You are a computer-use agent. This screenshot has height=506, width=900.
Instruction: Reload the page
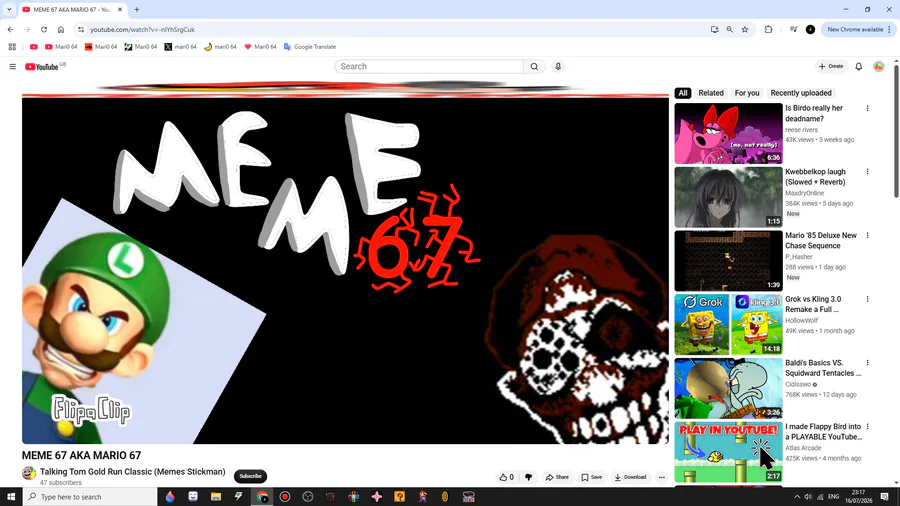click(x=44, y=29)
